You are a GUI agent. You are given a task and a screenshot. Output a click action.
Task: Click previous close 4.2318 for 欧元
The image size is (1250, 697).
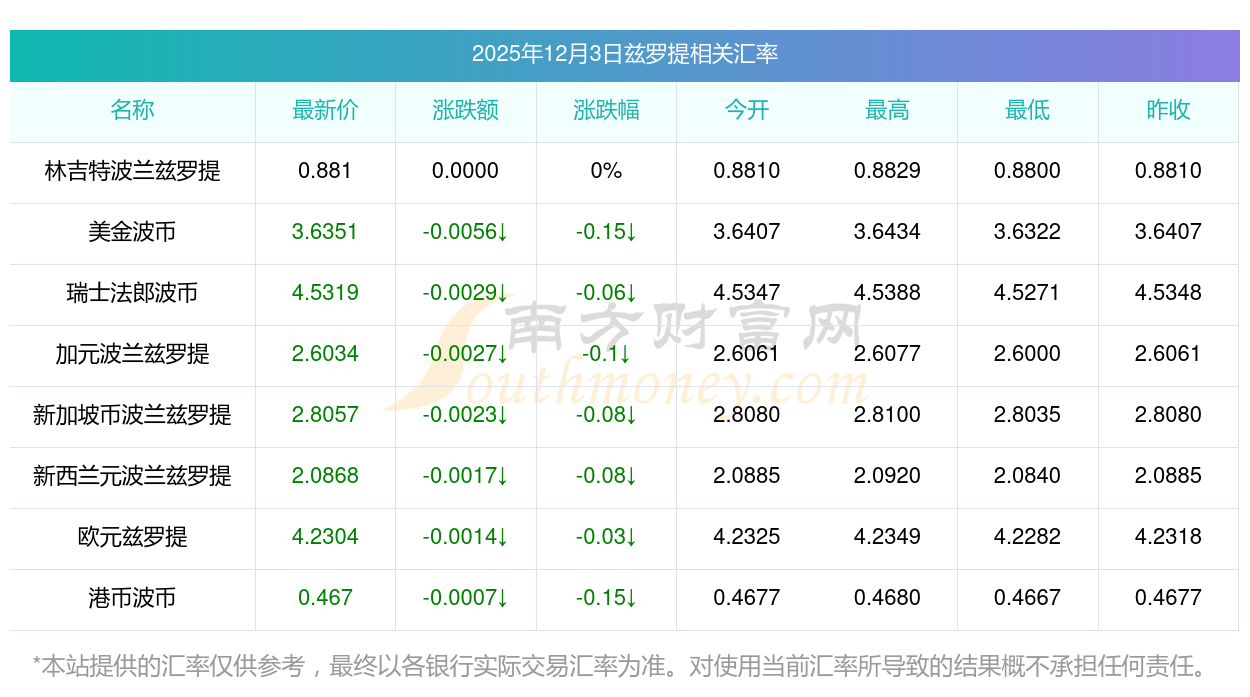pos(1168,537)
